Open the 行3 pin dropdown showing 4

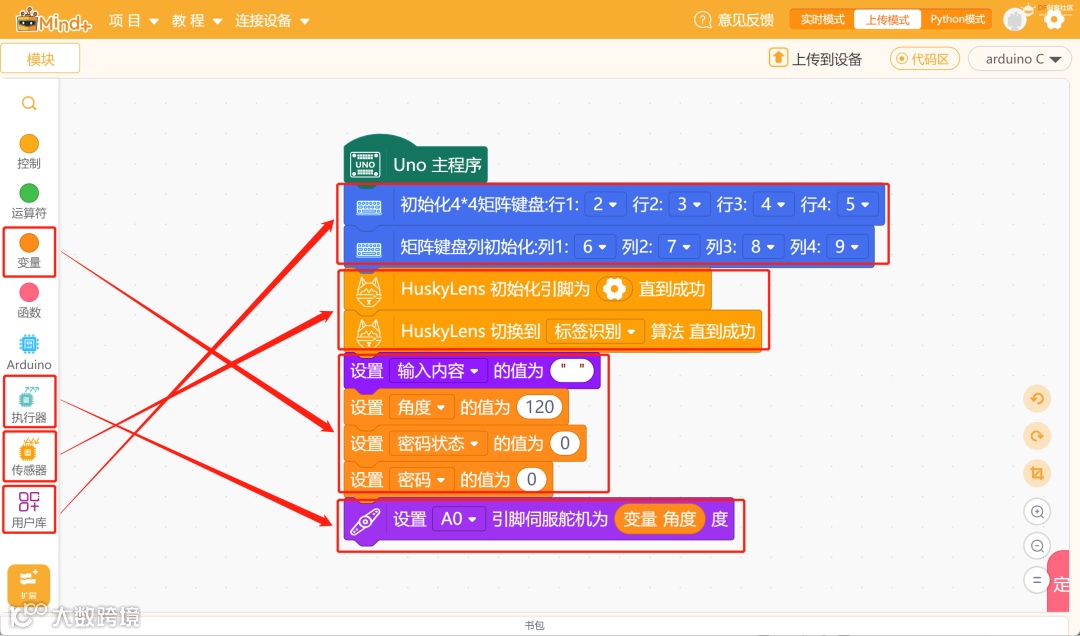click(773, 205)
